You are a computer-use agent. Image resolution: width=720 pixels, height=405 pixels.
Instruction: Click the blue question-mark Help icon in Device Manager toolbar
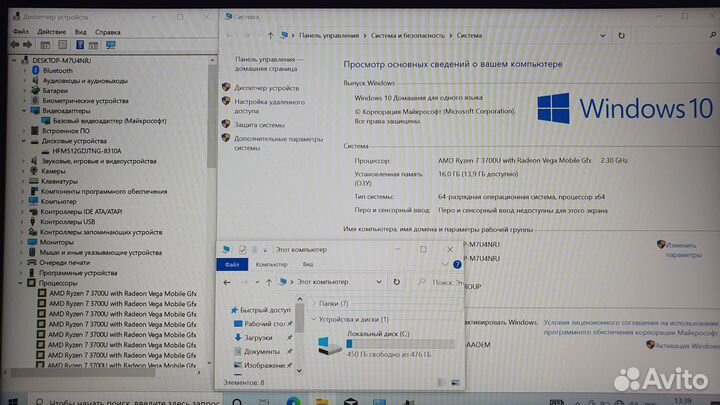(x=80, y=45)
